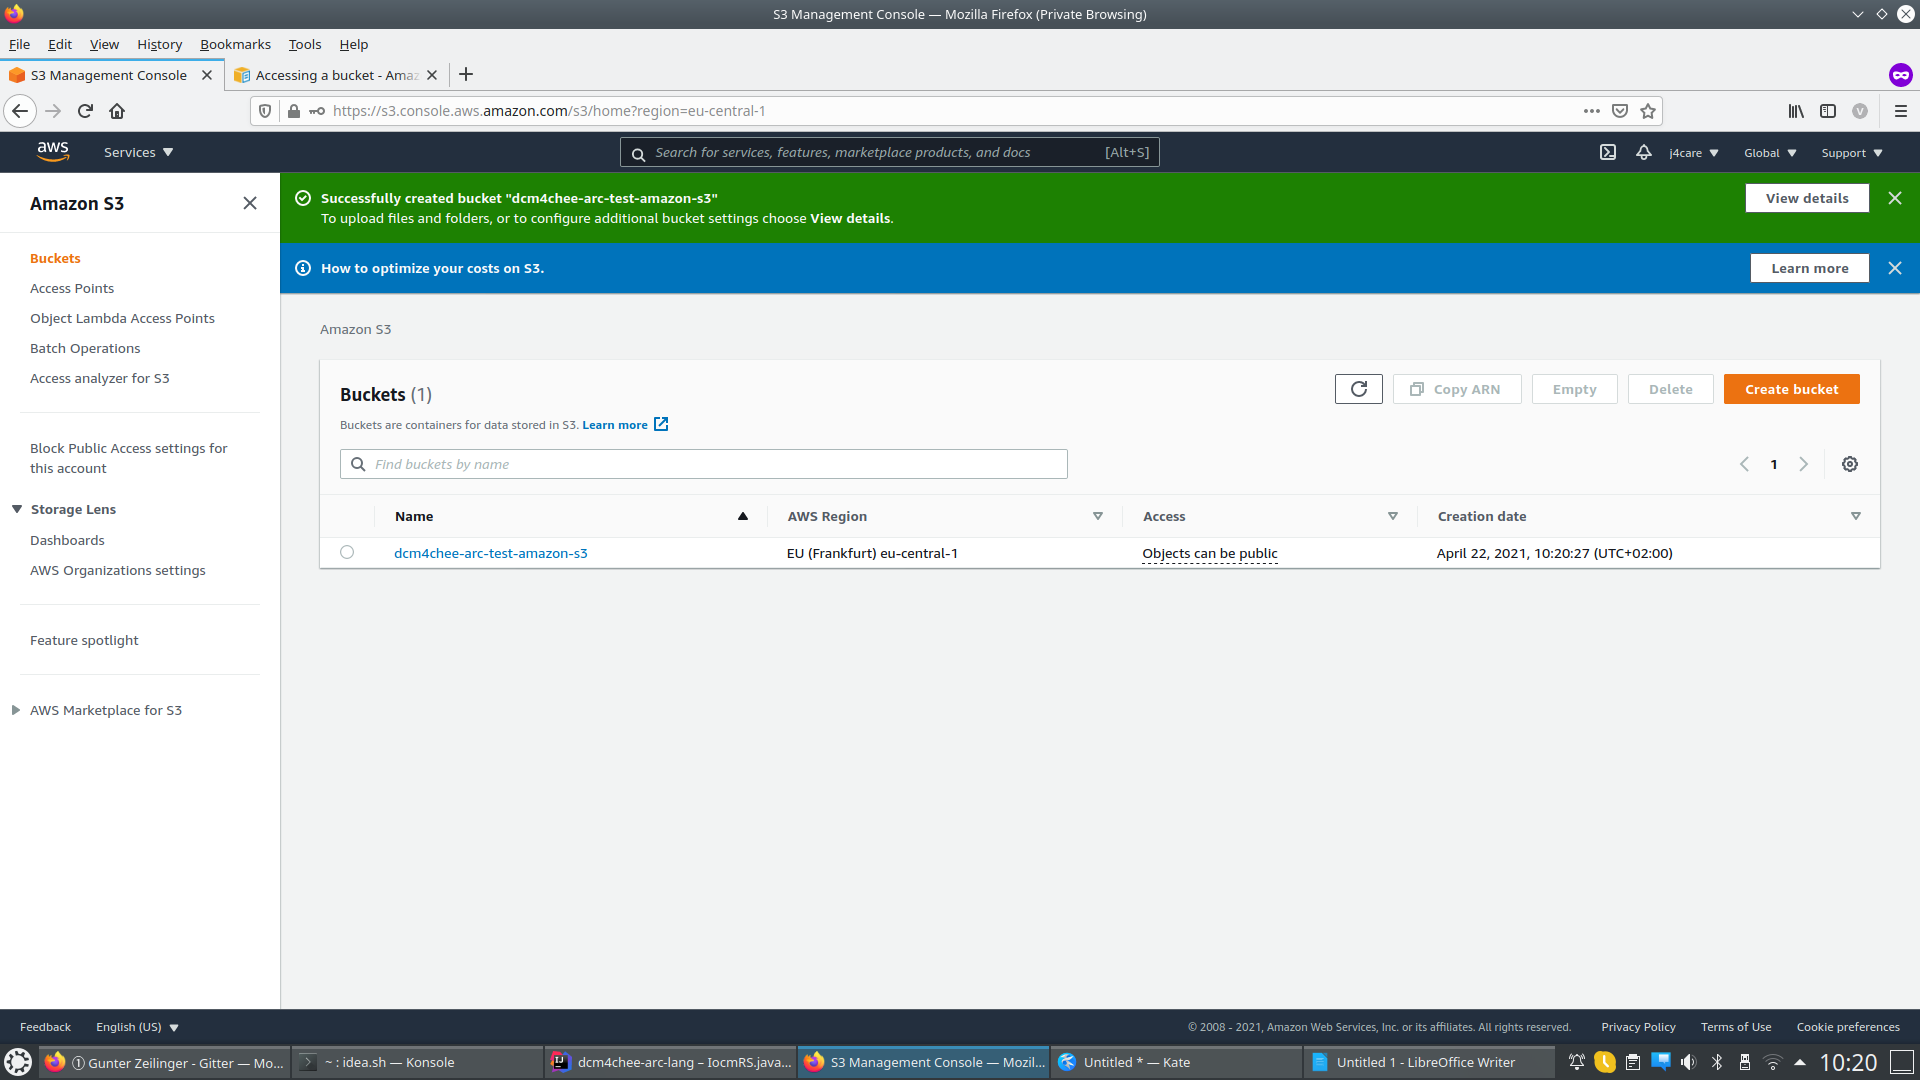
Task: Click the Copy ARN clipboard icon
Action: tap(1418, 388)
